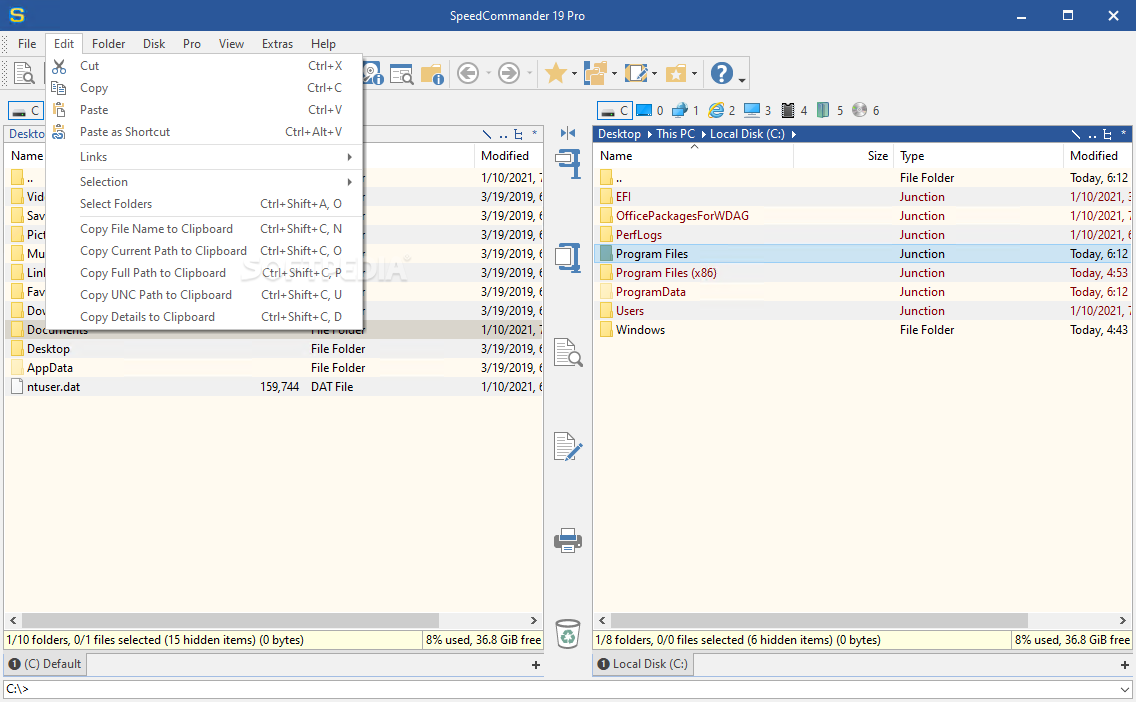Add new tab in right pane
The height and width of the screenshot is (702, 1136).
(x=1124, y=664)
